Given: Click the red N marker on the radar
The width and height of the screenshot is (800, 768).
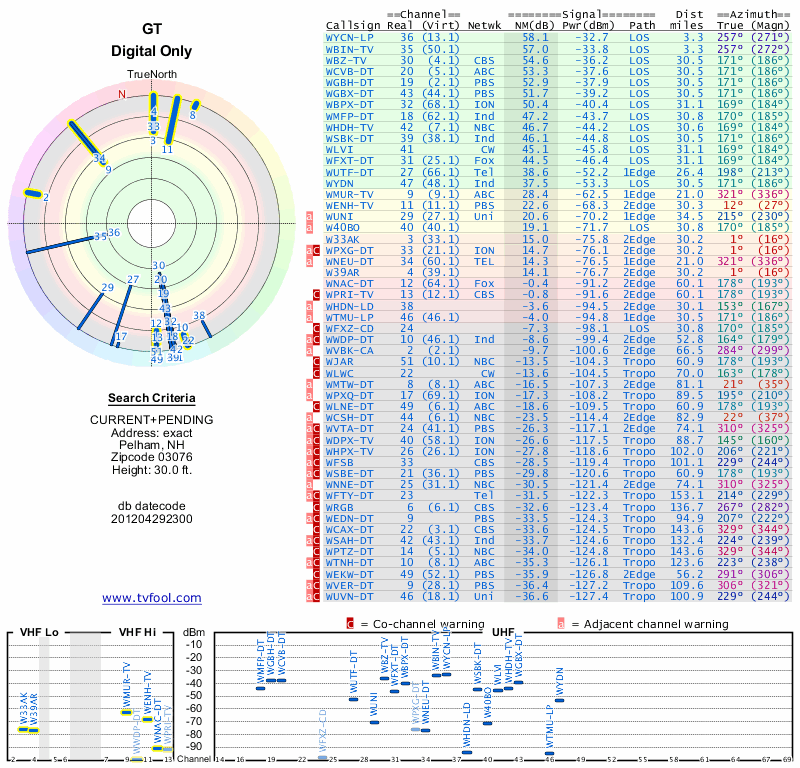Looking at the screenshot, I should pos(122,94).
